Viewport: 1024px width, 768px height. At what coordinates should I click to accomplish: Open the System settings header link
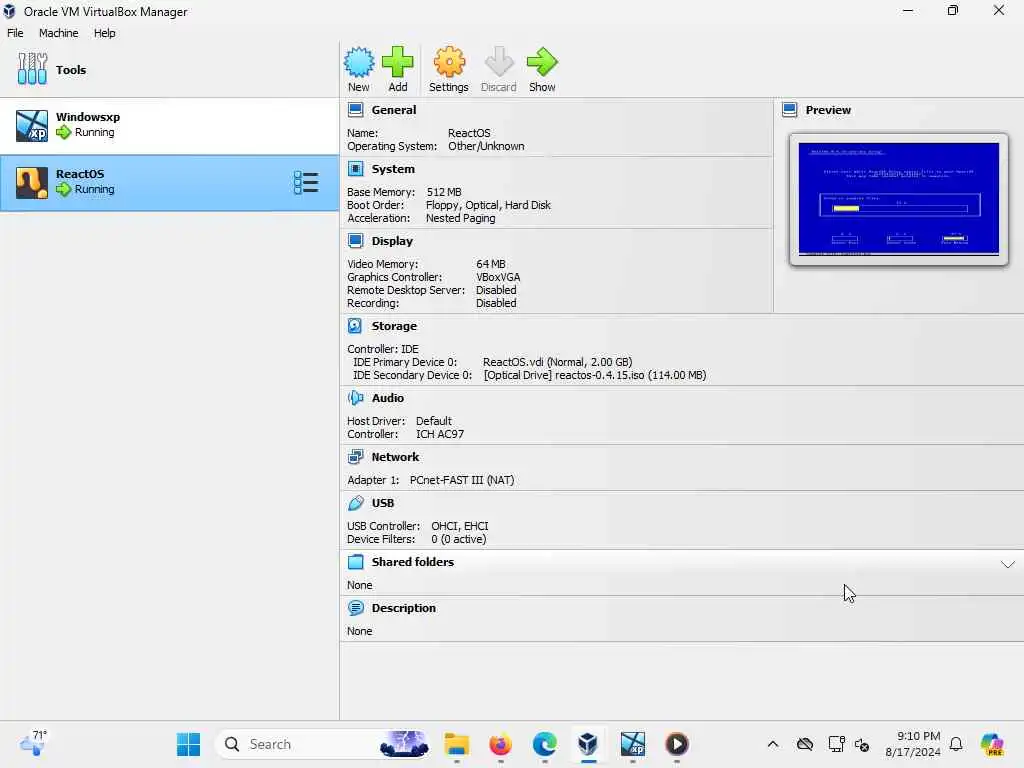tap(393, 169)
